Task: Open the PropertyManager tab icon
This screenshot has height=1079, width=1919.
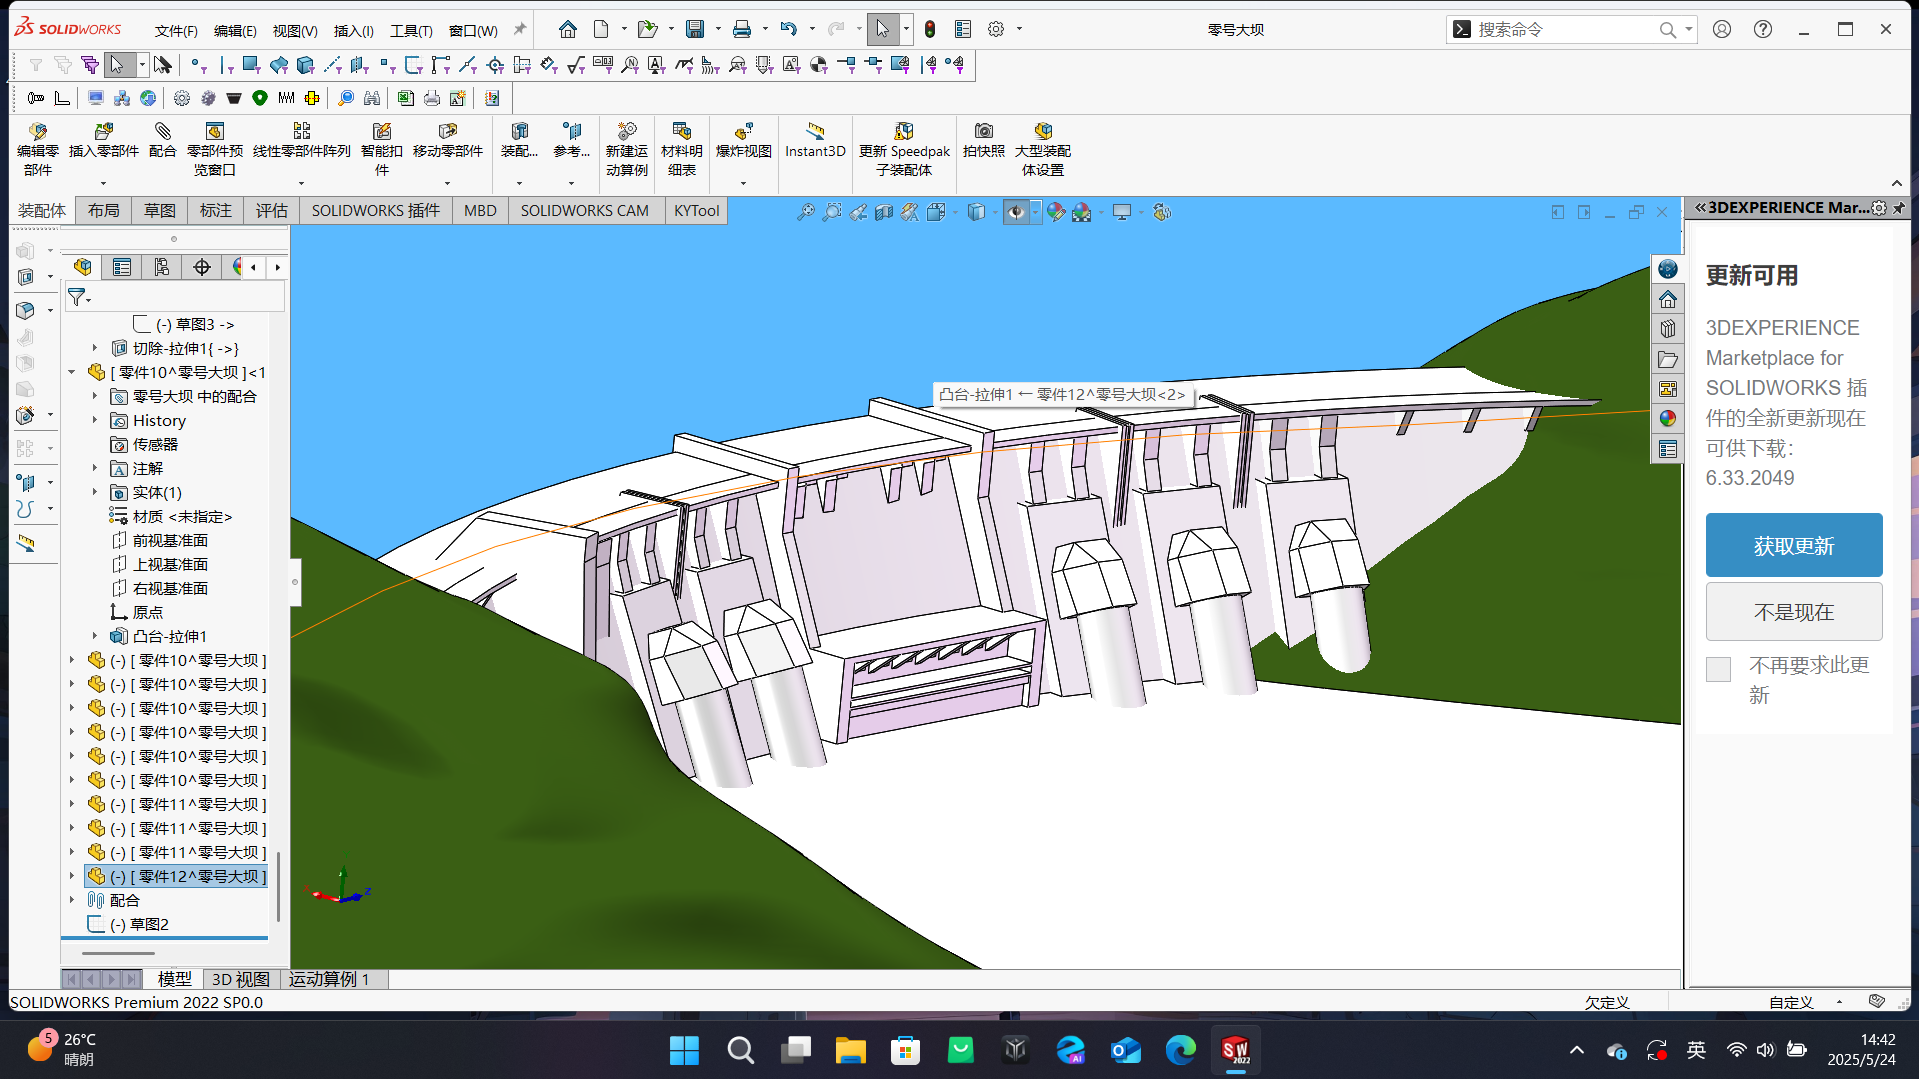Action: pyautogui.click(x=122, y=267)
